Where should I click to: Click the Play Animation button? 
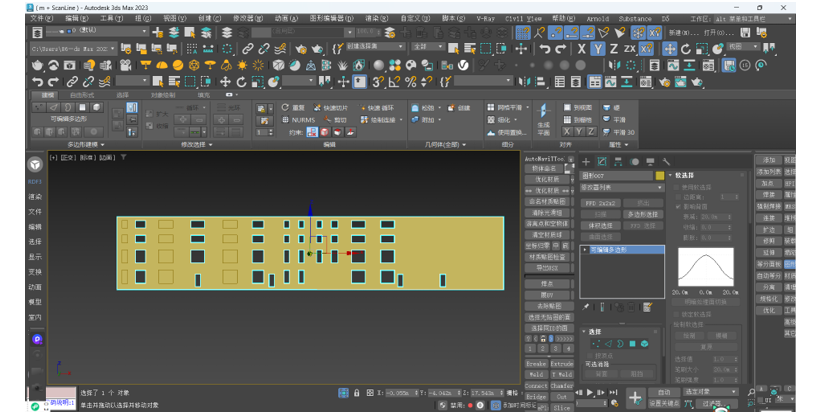589,393
